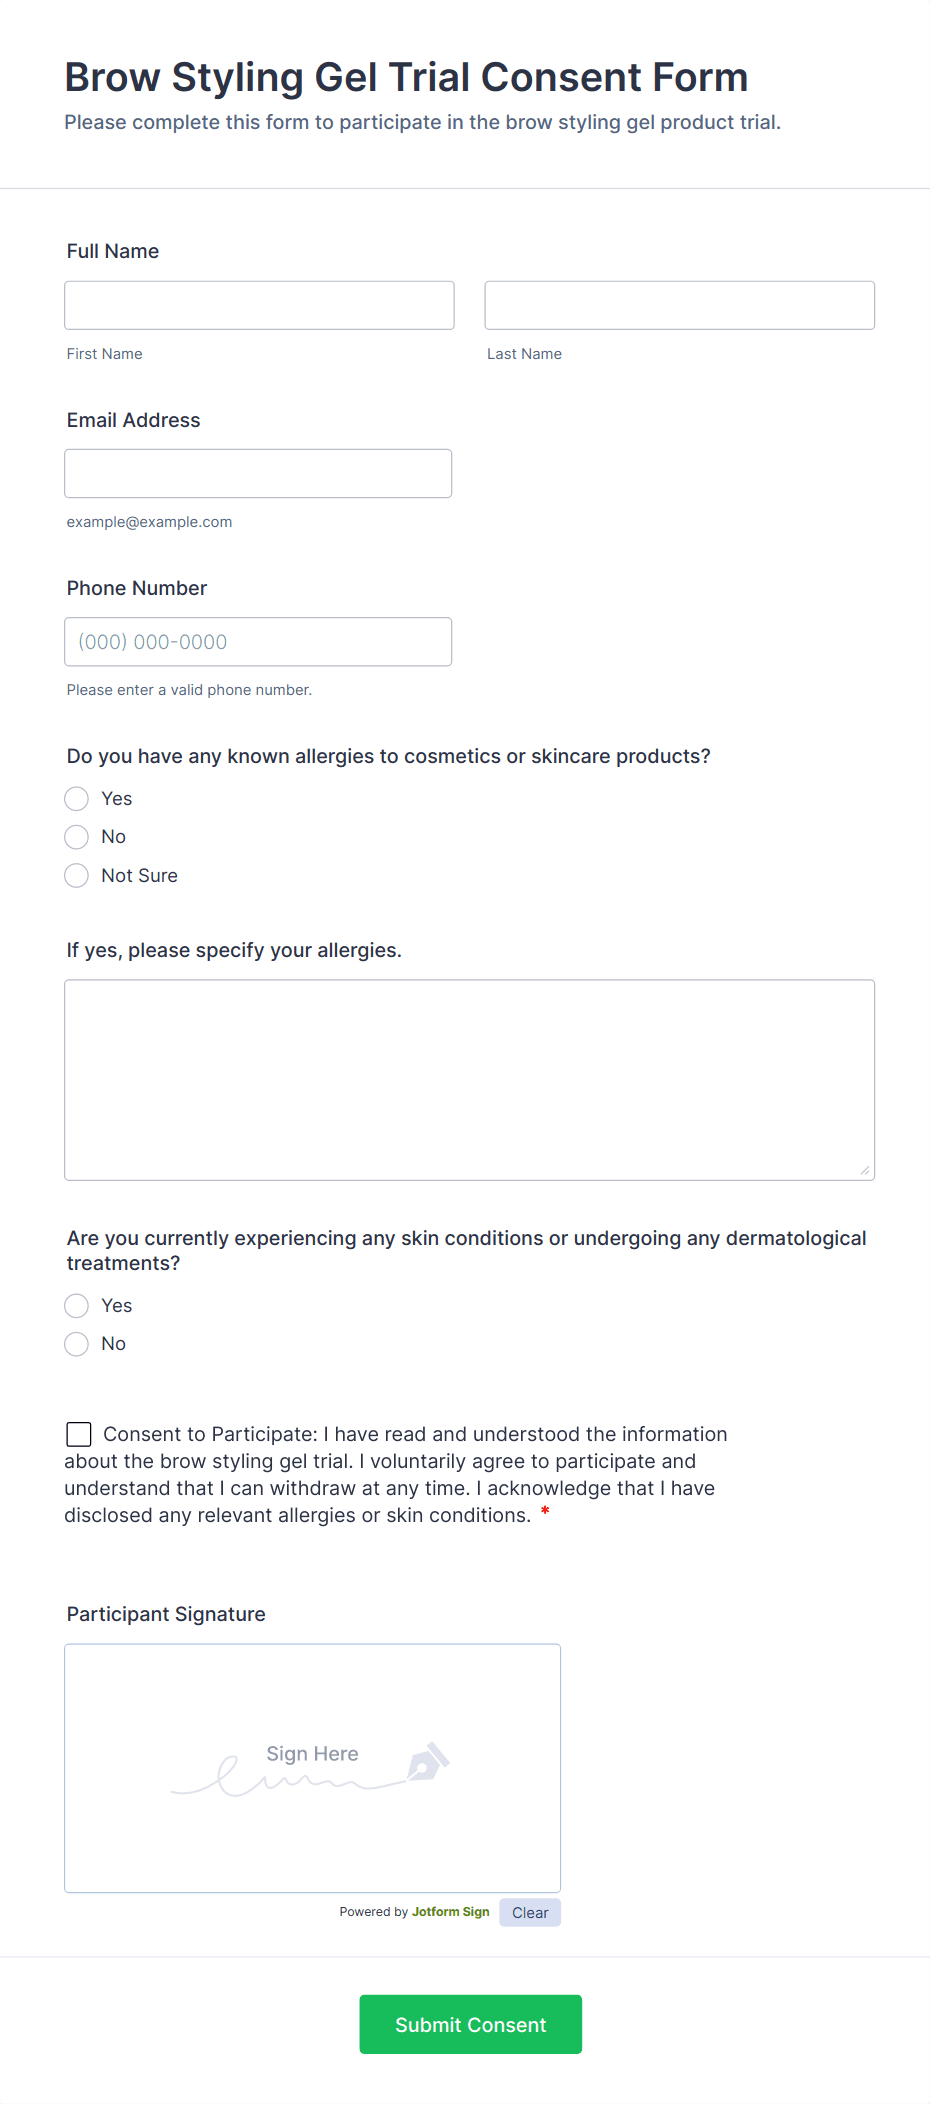The height and width of the screenshot is (2104, 930).
Task: Click the placeholder (000) 000-0000 field
Action: coord(257,641)
